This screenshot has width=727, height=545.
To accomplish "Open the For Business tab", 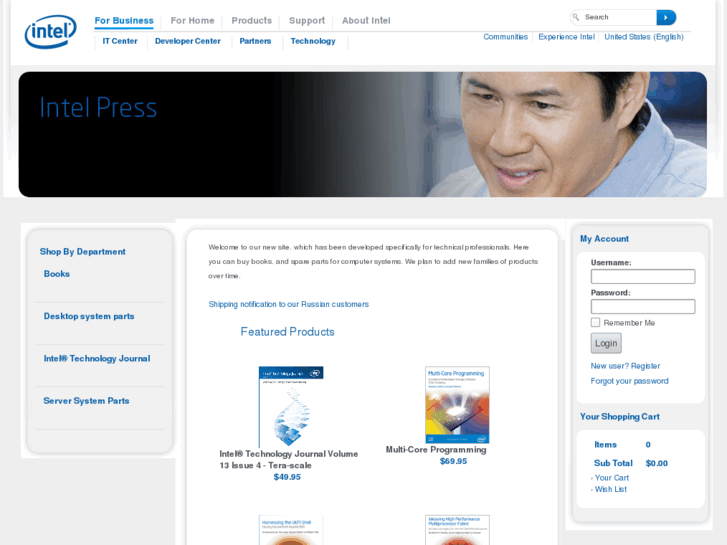I will point(124,20).
